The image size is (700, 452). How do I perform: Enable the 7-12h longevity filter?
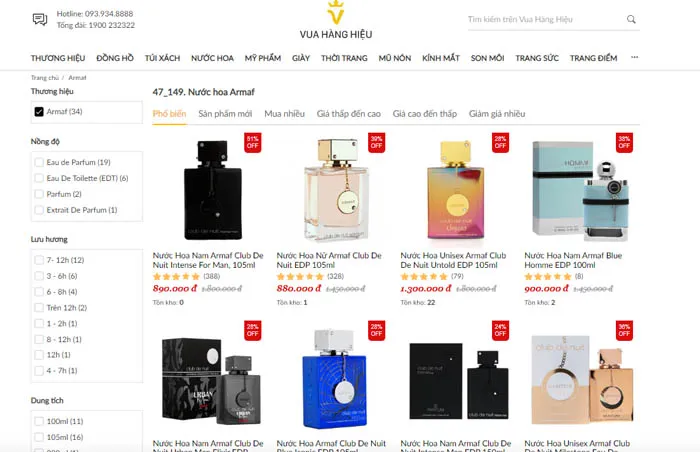[39, 260]
